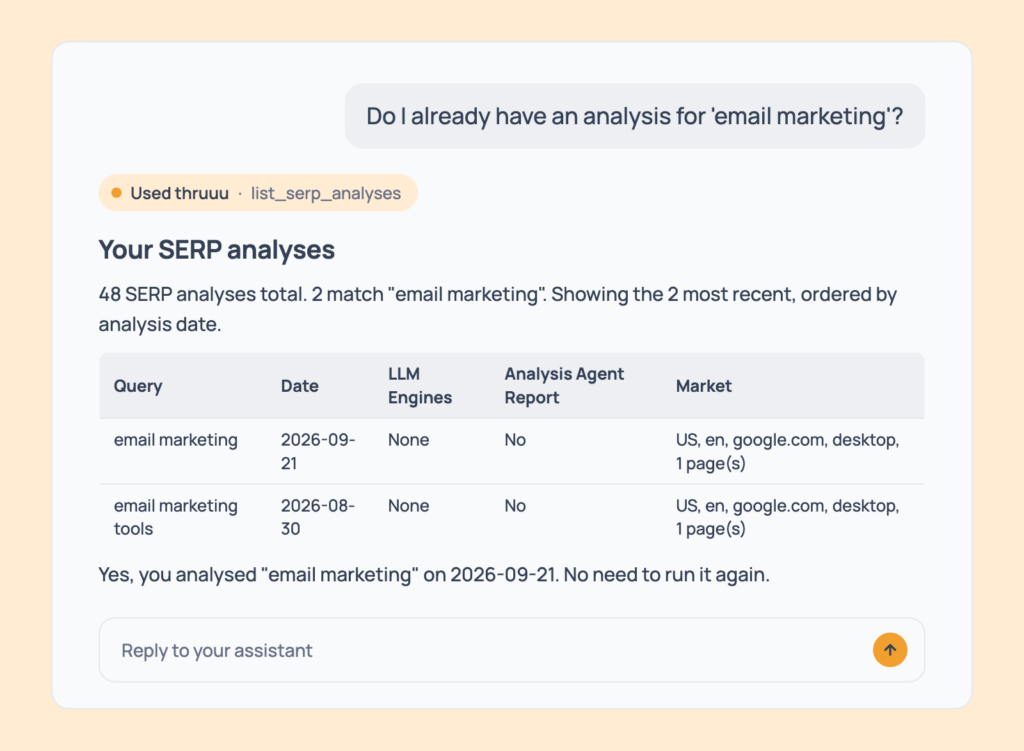Click the orange status dot beside "Used thruuu"
Viewport: 1024px width, 751px height.
pyautogui.click(x=116, y=193)
